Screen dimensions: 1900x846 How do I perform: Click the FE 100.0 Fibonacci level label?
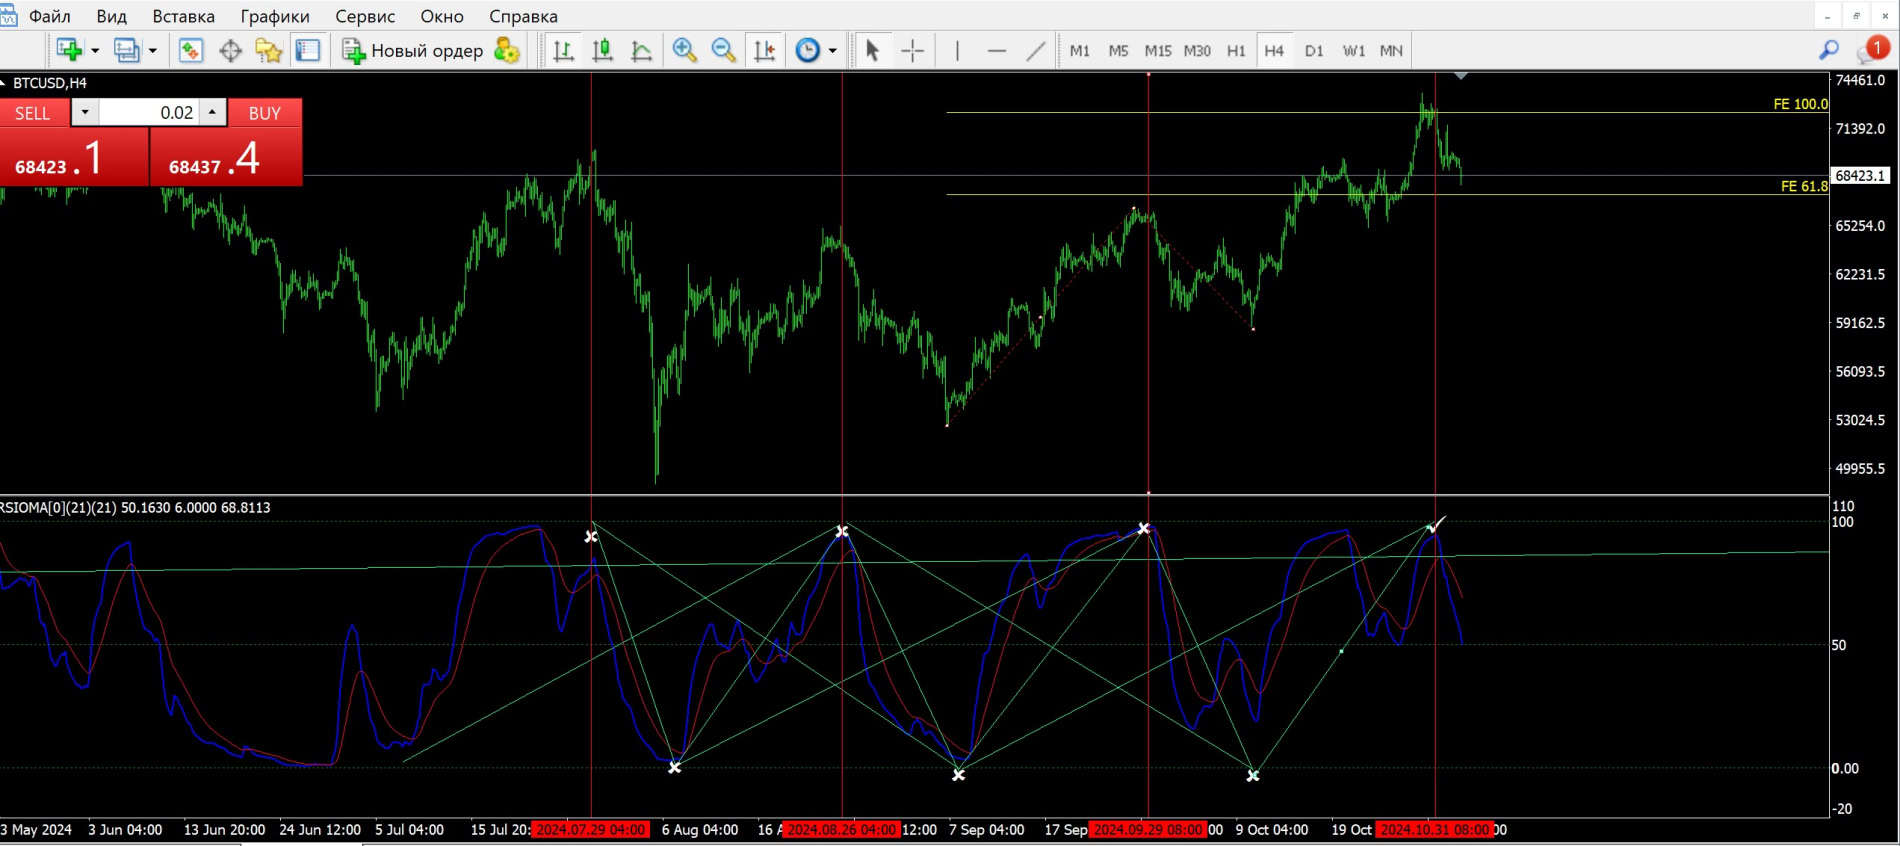(1800, 104)
